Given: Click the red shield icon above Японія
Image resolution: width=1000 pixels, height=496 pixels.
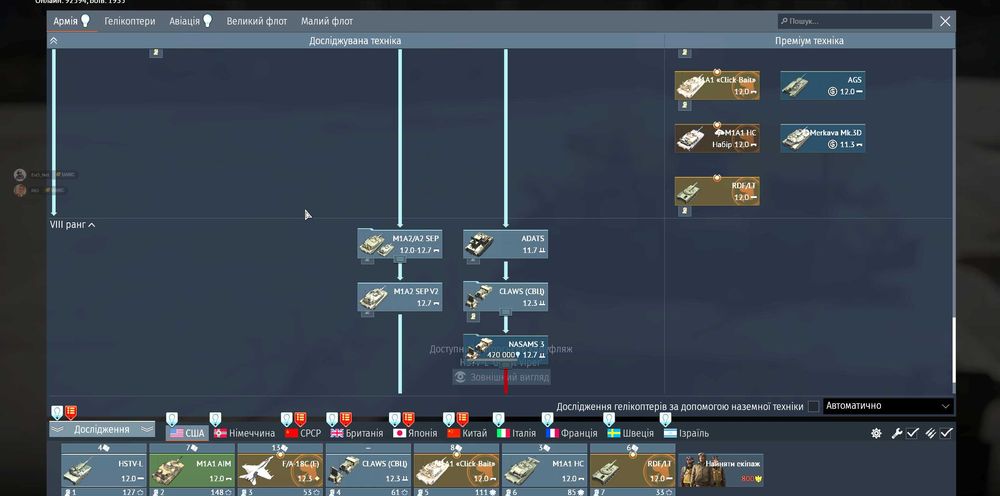Looking at the screenshot, I should point(408,419).
